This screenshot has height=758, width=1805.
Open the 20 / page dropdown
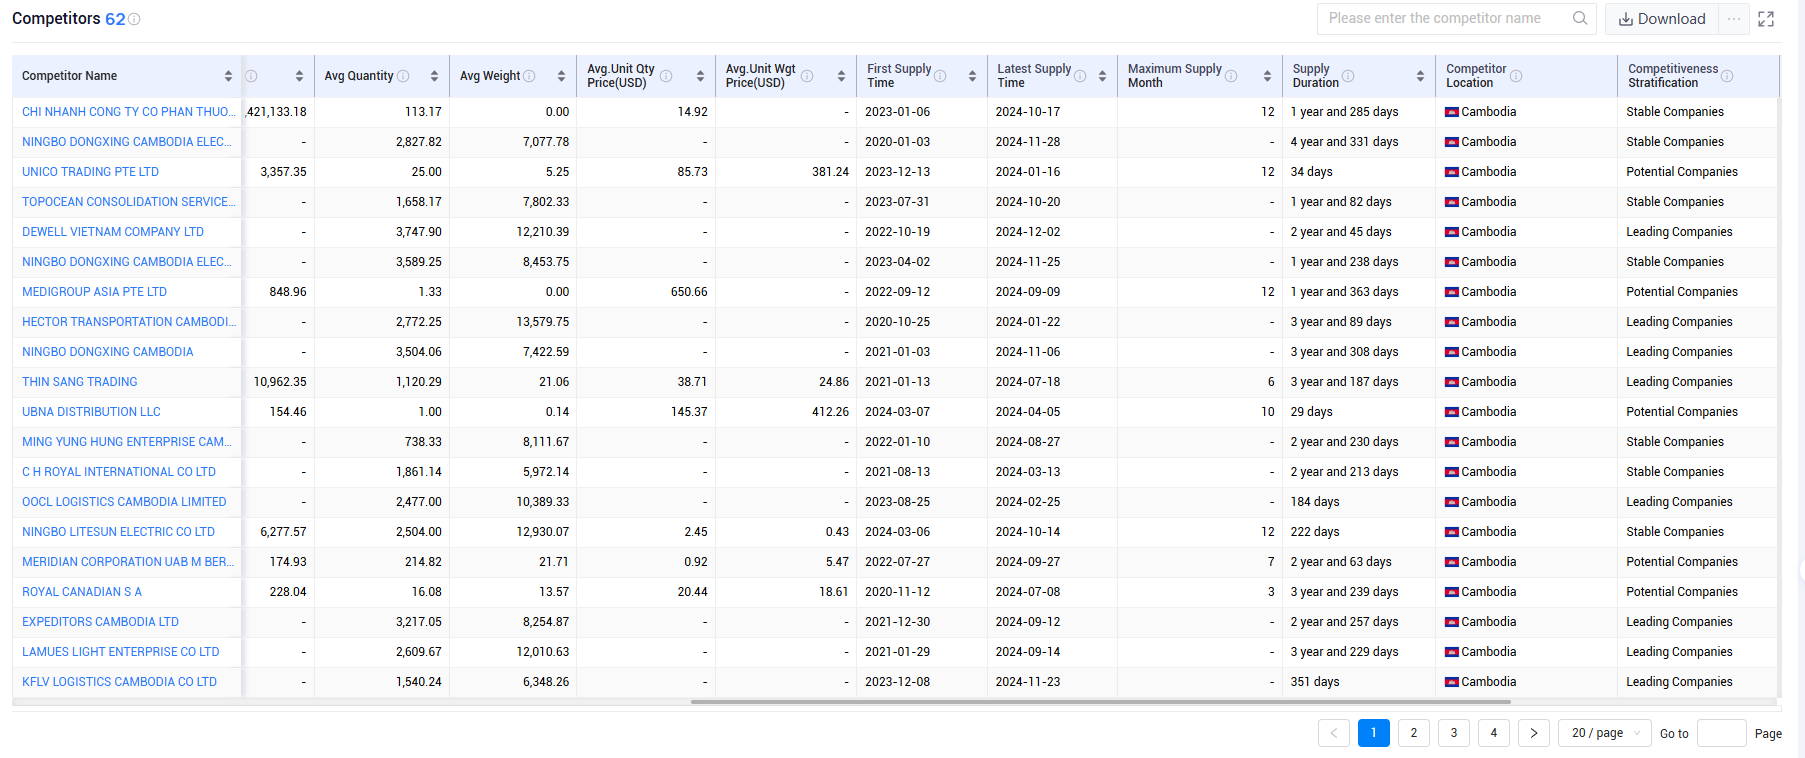1606,733
